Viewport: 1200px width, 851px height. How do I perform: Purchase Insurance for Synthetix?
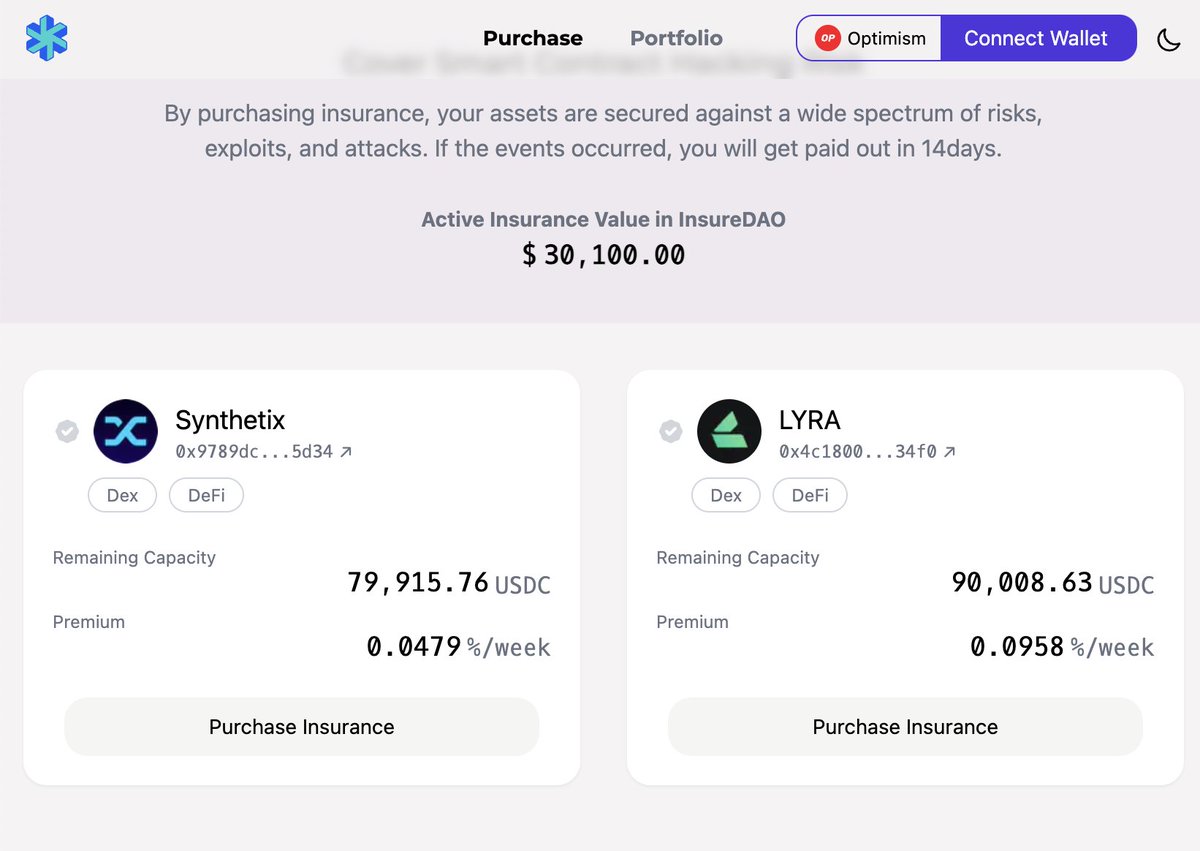[x=302, y=727]
